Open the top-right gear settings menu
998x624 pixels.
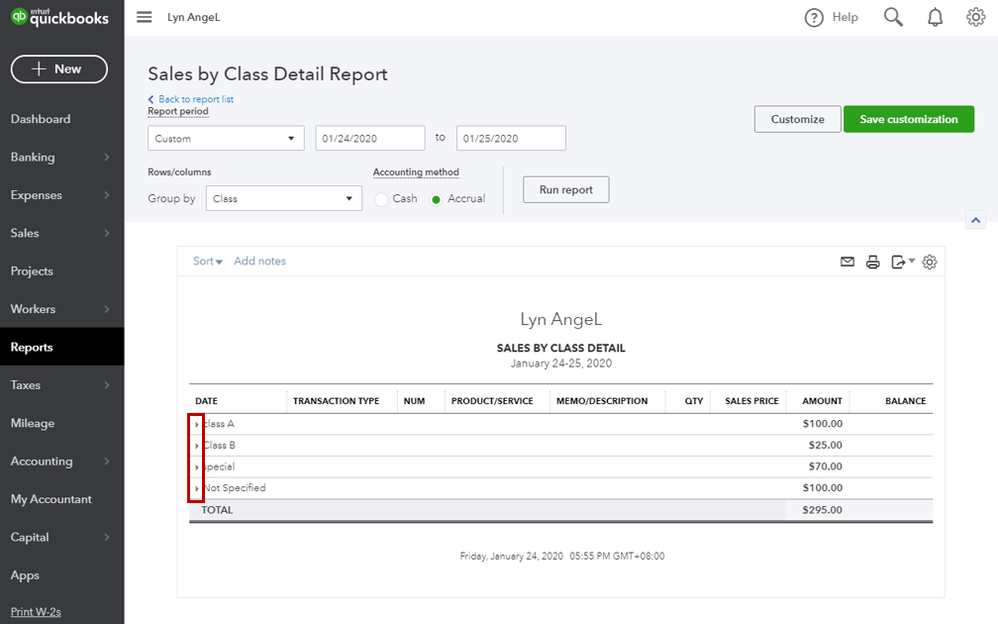[x=976, y=17]
